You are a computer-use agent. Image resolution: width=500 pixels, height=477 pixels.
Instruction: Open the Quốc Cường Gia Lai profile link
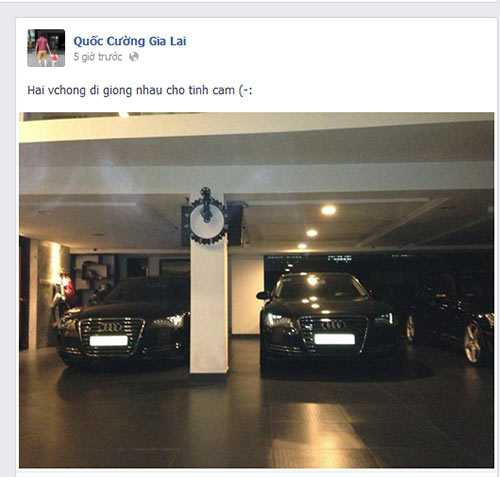tap(130, 41)
